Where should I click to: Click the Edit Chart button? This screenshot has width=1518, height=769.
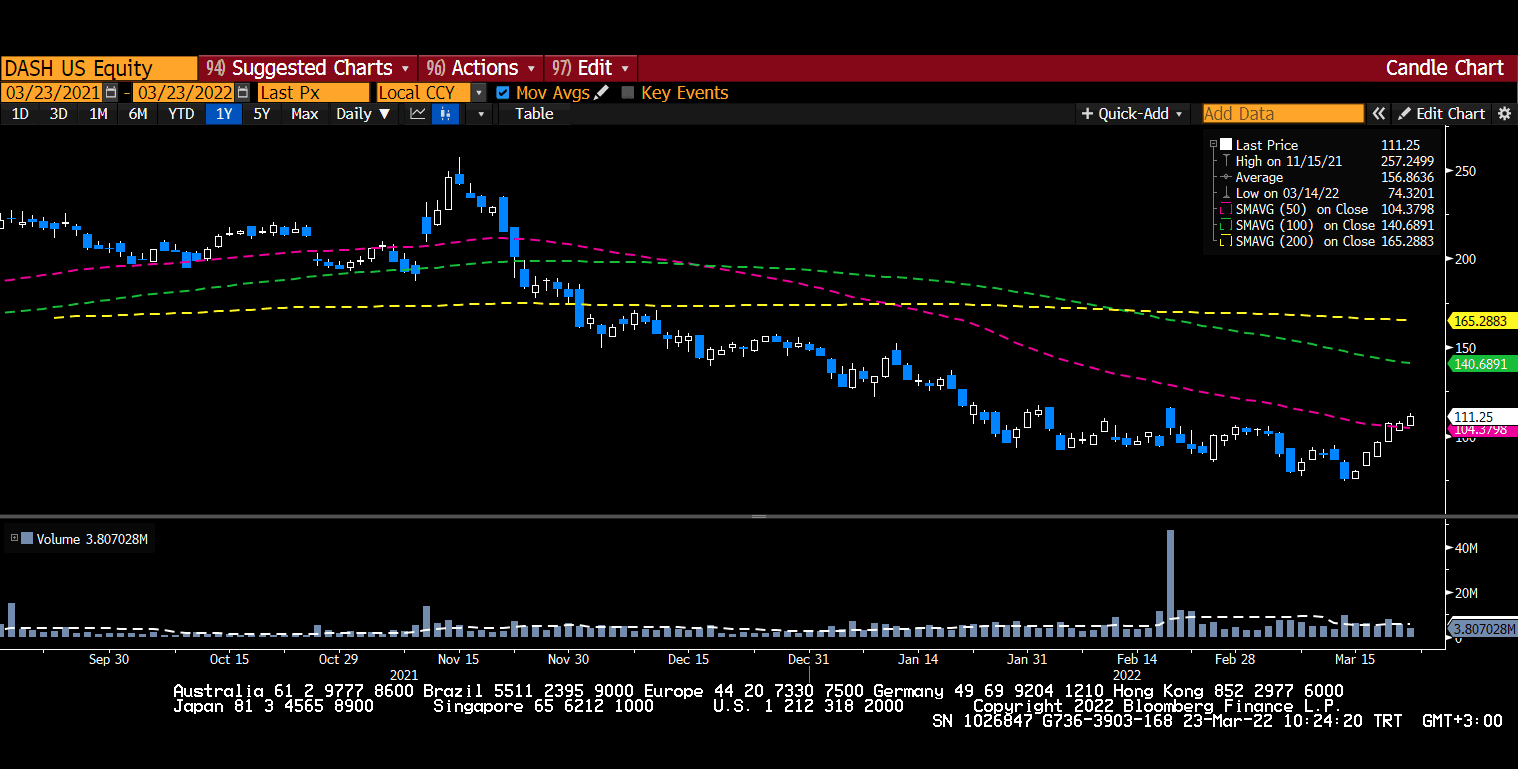(1441, 114)
